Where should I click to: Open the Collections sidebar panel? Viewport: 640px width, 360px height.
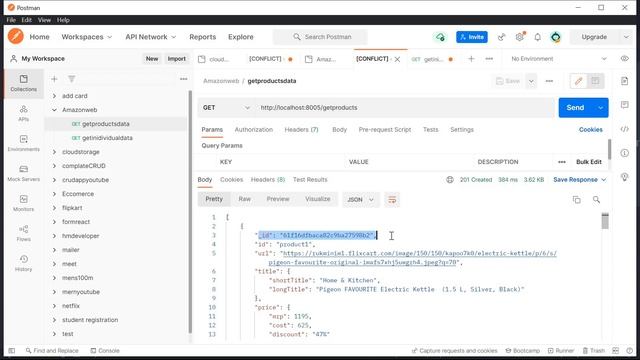(x=23, y=83)
